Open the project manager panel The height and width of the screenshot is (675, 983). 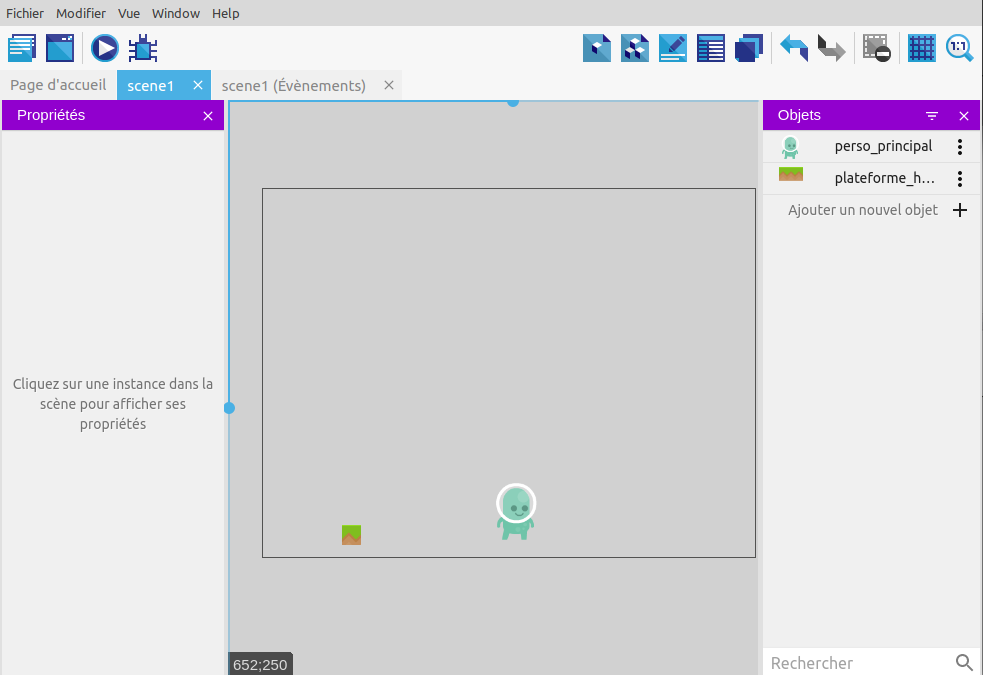[x=22, y=48]
